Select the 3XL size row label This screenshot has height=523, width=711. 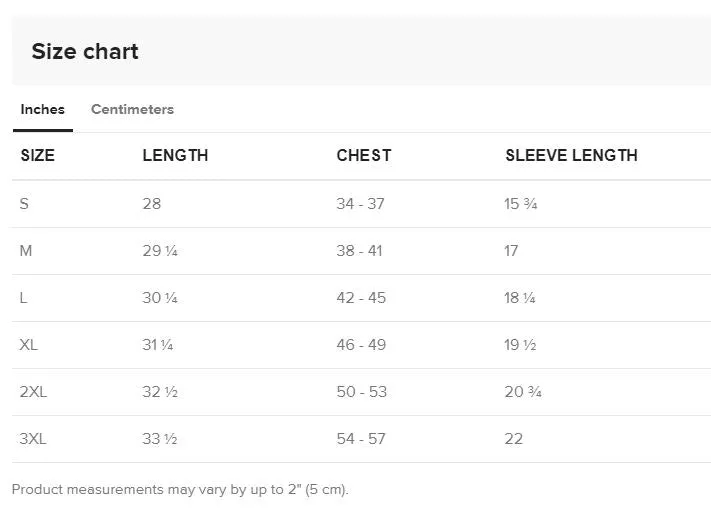(33, 439)
